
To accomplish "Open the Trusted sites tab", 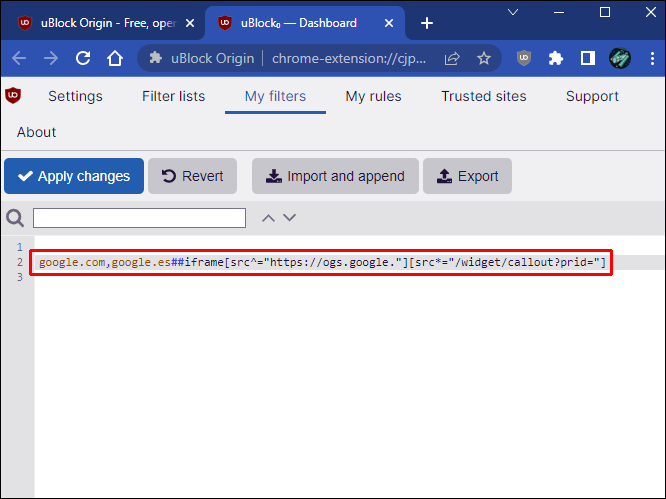I will pyautogui.click(x=484, y=96).
